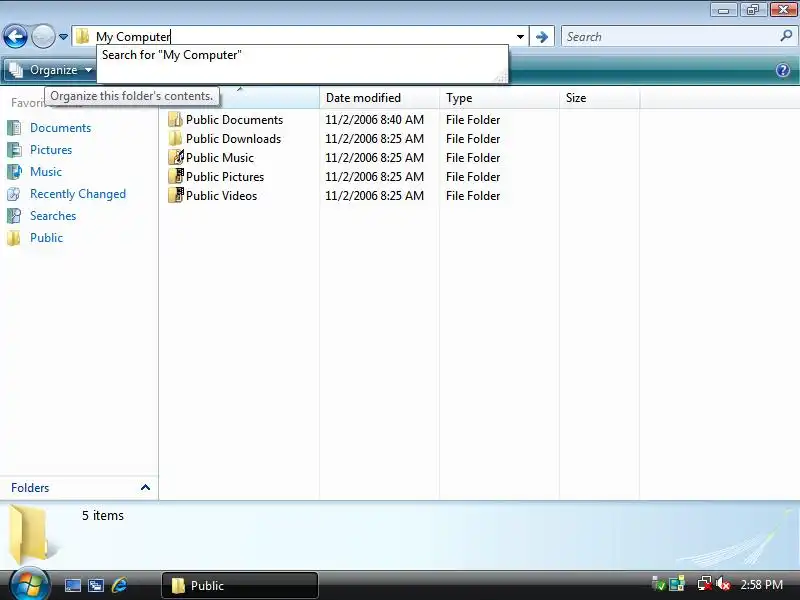Click the Public Videos folder icon
Image resolution: width=800 pixels, height=600 pixels.
click(x=176, y=195)
